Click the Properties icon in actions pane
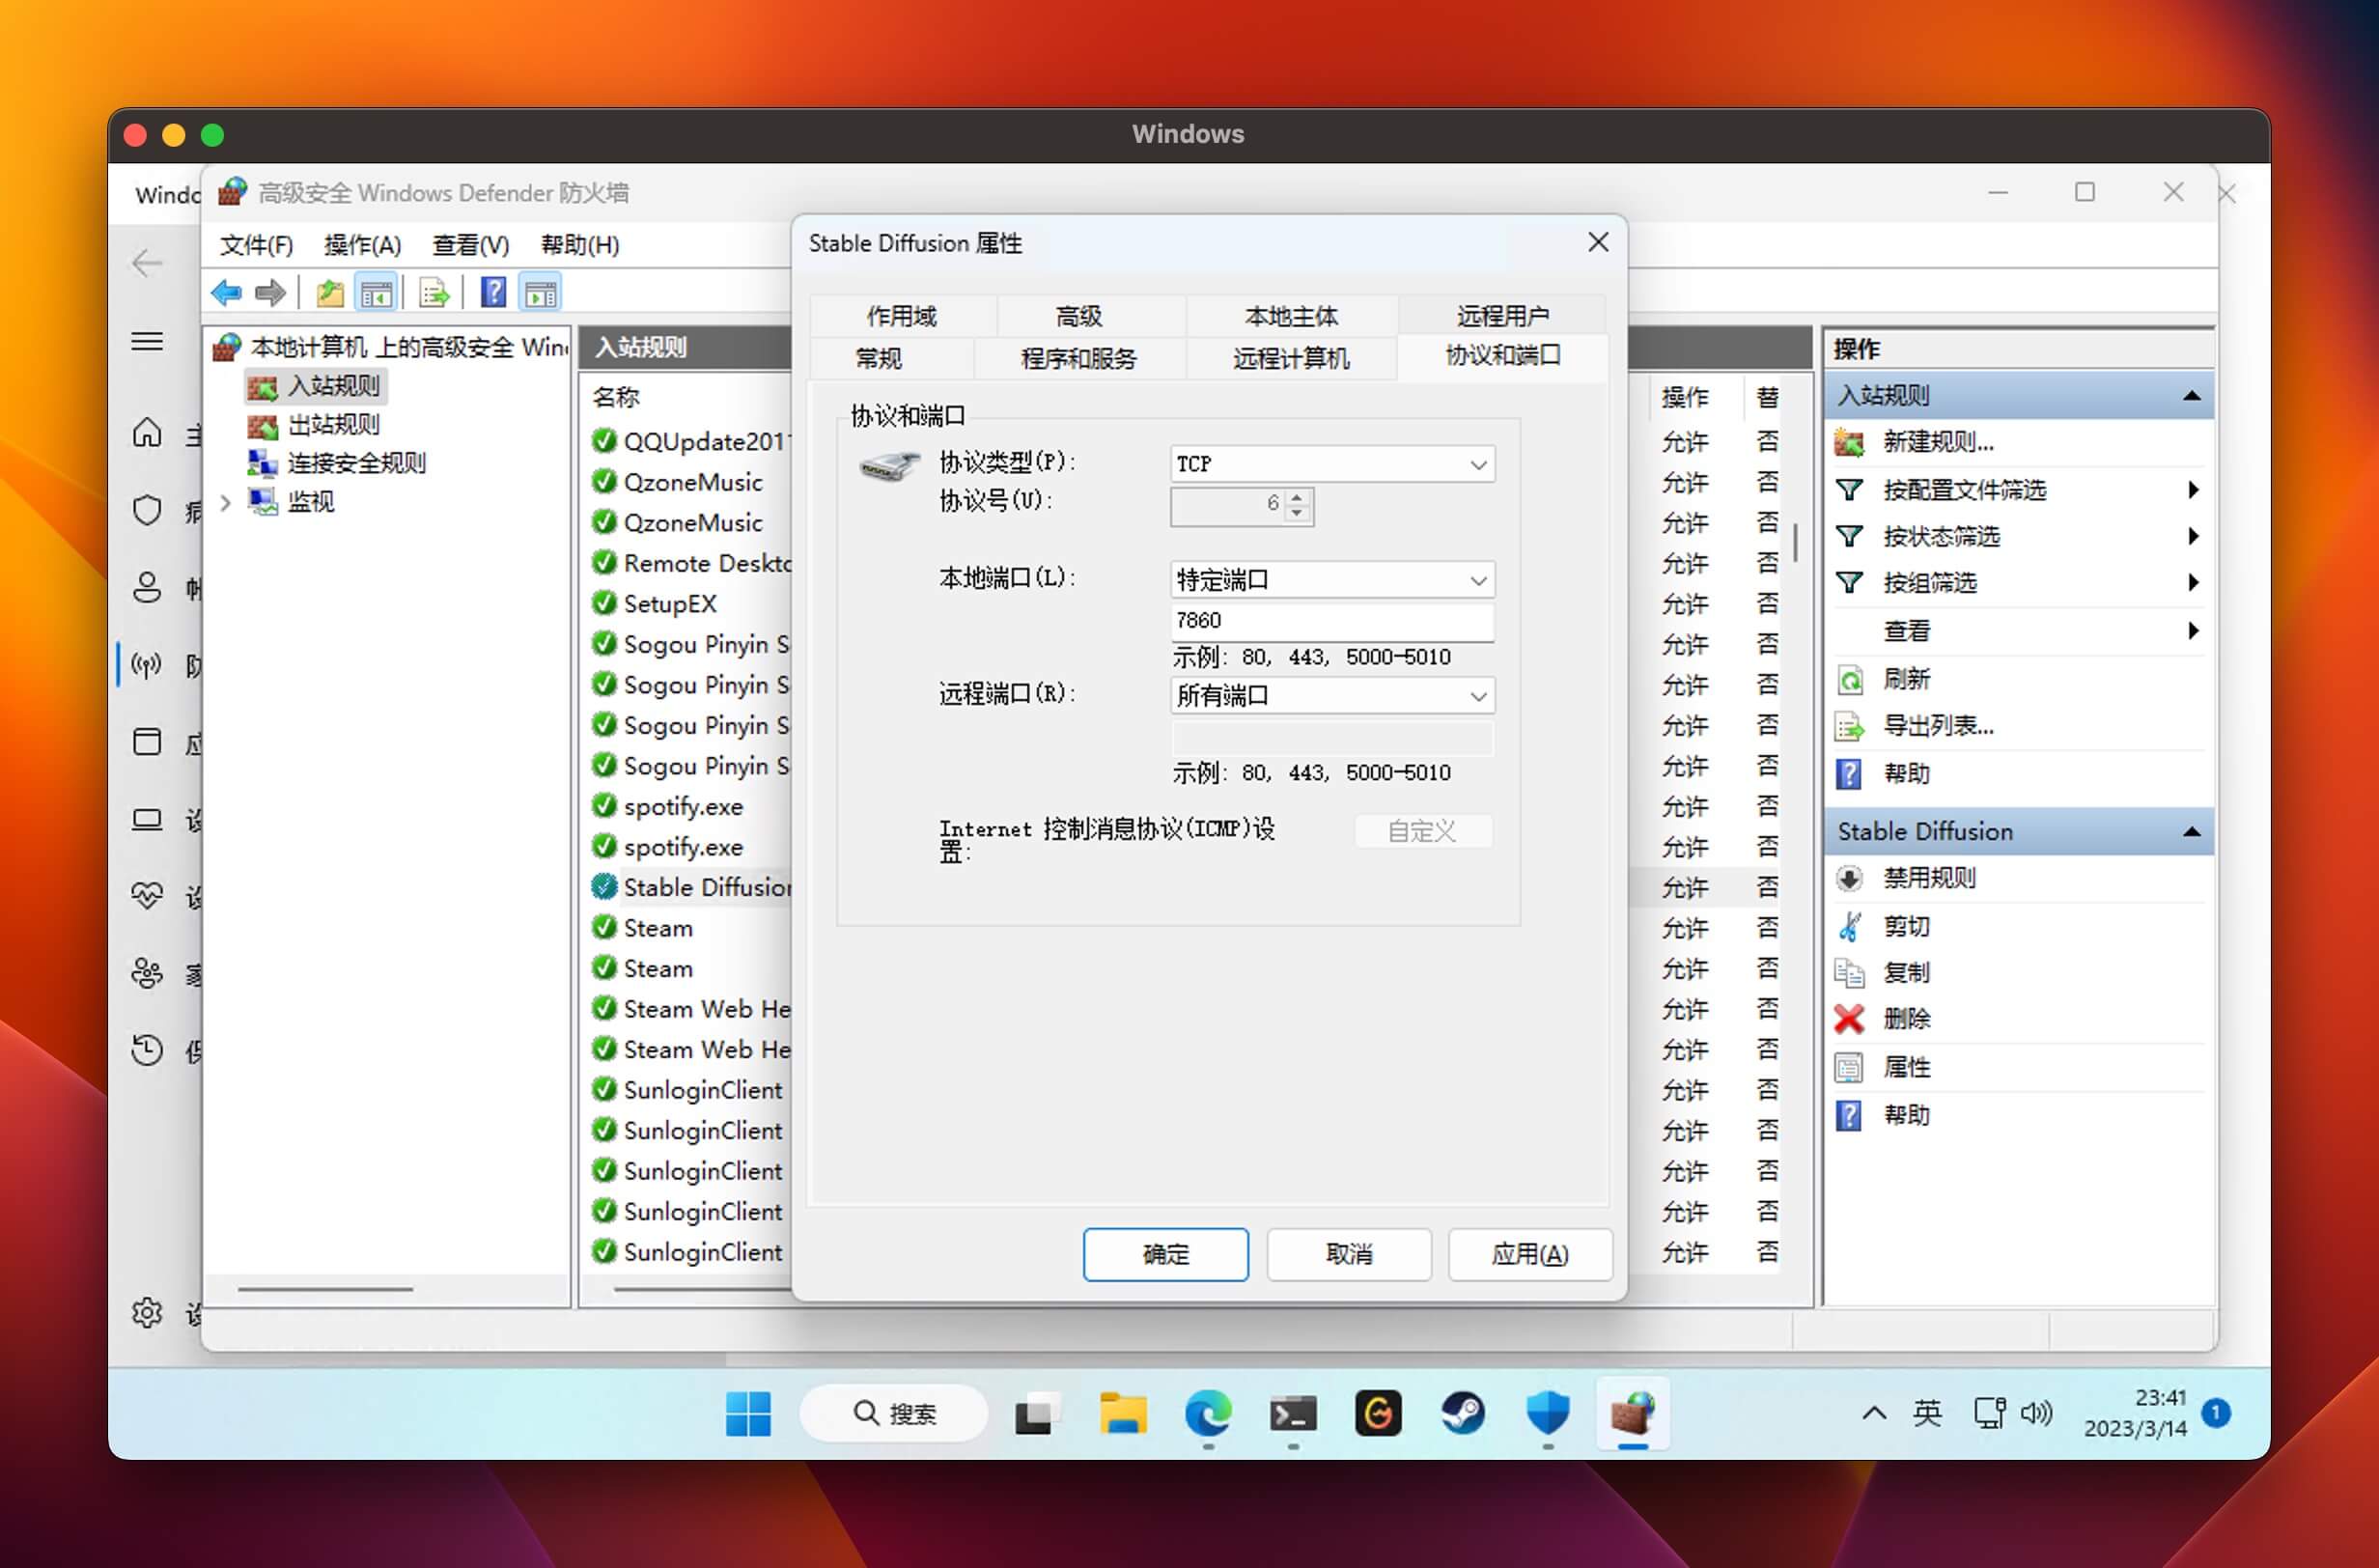The width and height of the screenshot is (2379, 1568). [1849, 1067]
